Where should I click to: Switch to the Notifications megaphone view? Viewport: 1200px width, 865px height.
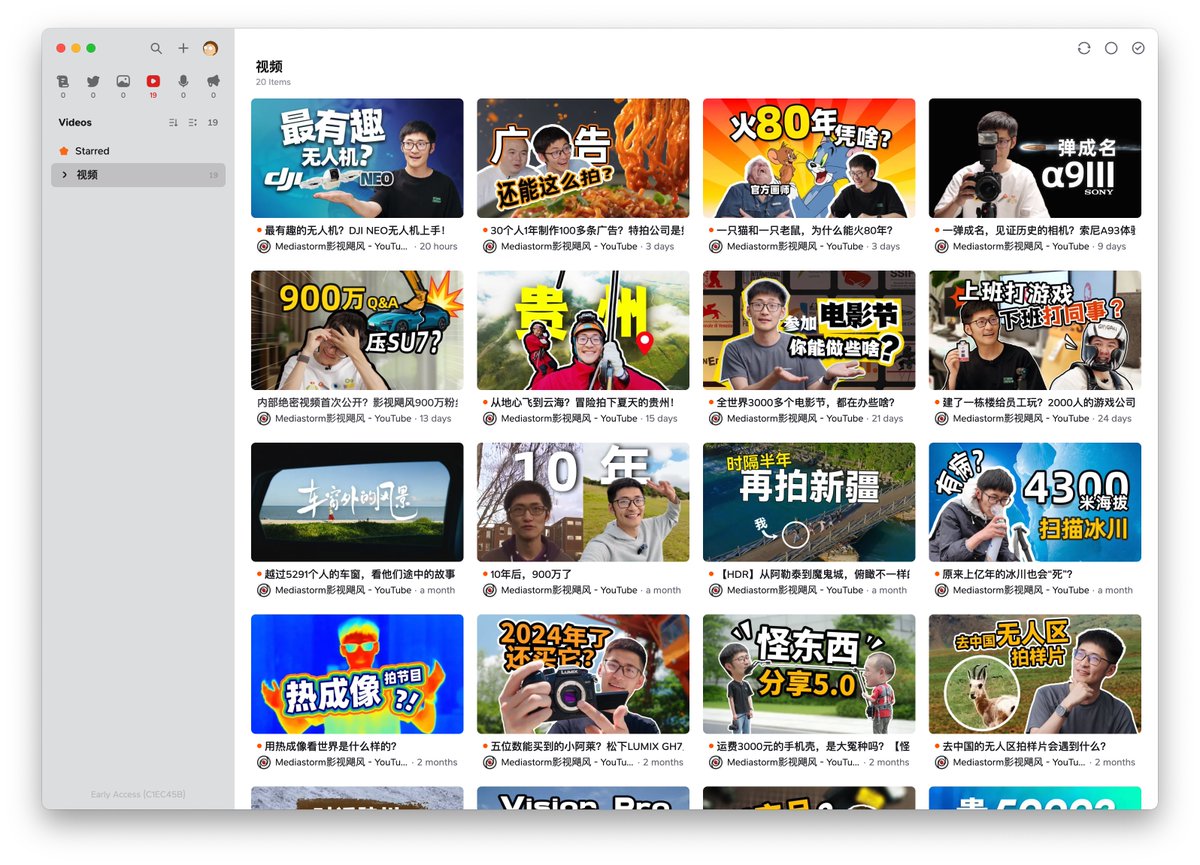coord(213,82)
